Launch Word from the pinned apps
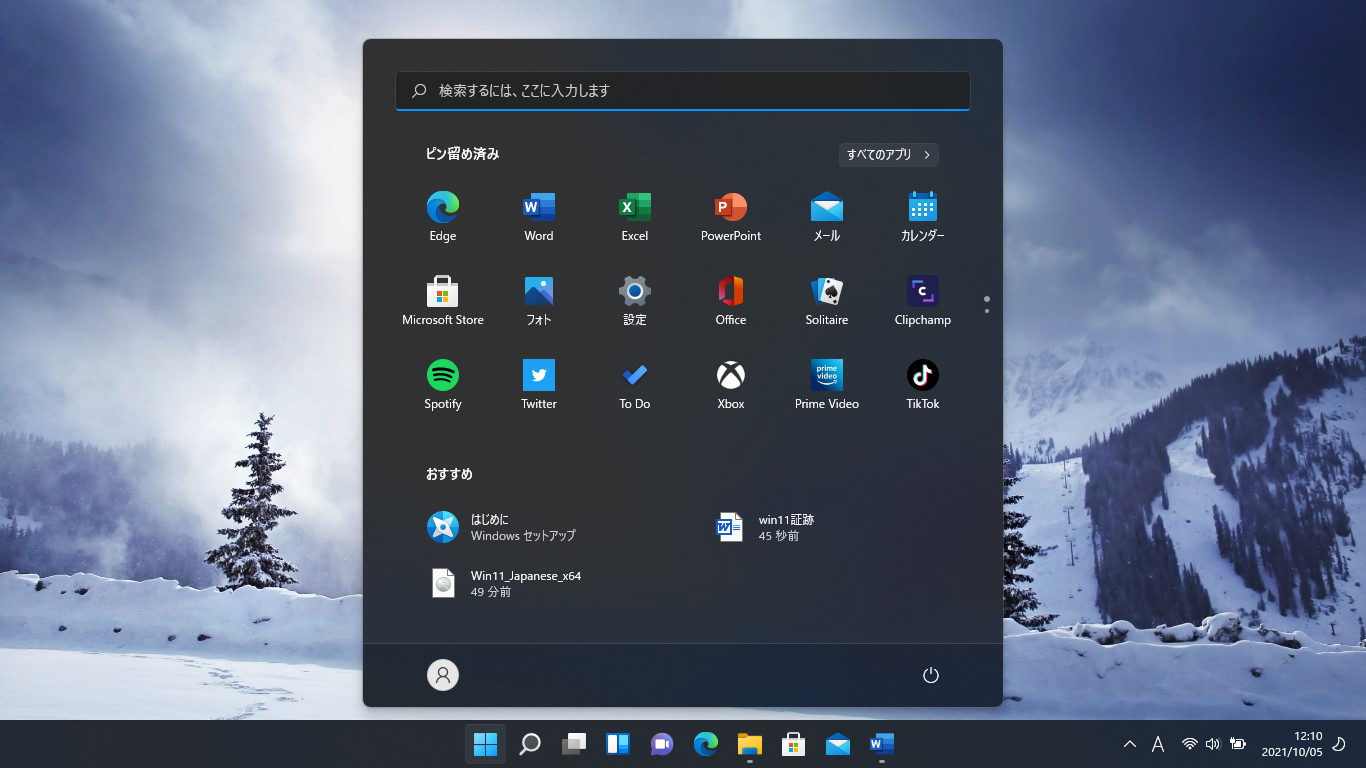 (x=539, y=217)
